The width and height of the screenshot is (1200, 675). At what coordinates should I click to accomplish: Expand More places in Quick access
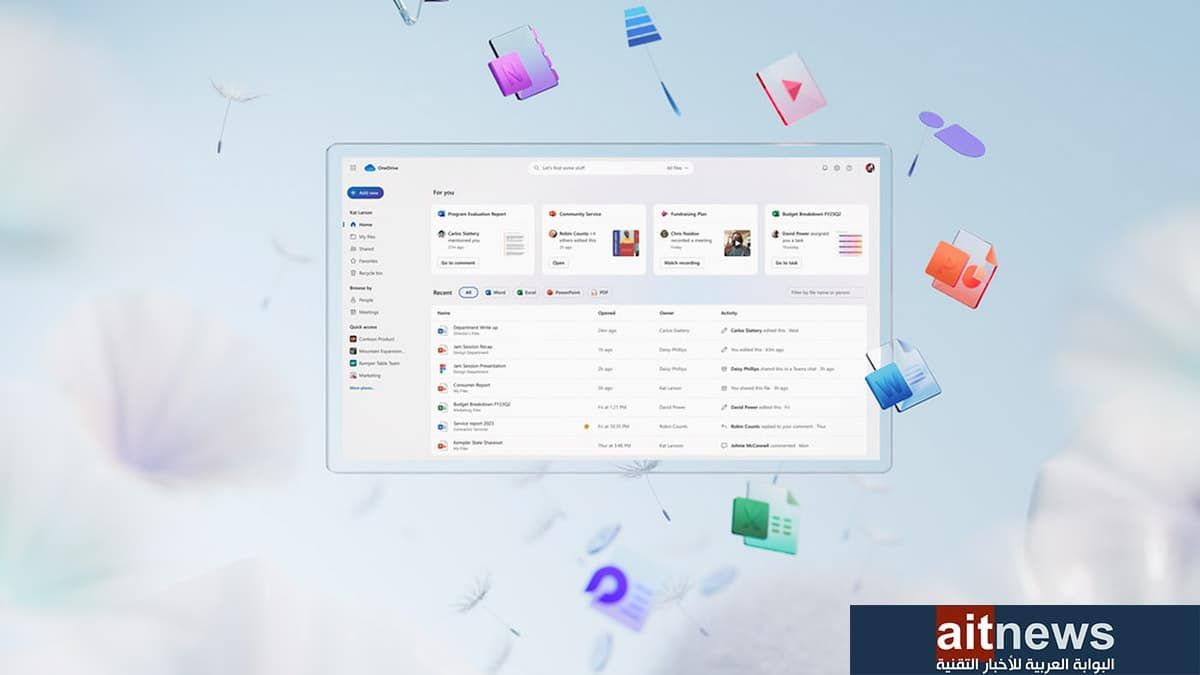(362, 387)
